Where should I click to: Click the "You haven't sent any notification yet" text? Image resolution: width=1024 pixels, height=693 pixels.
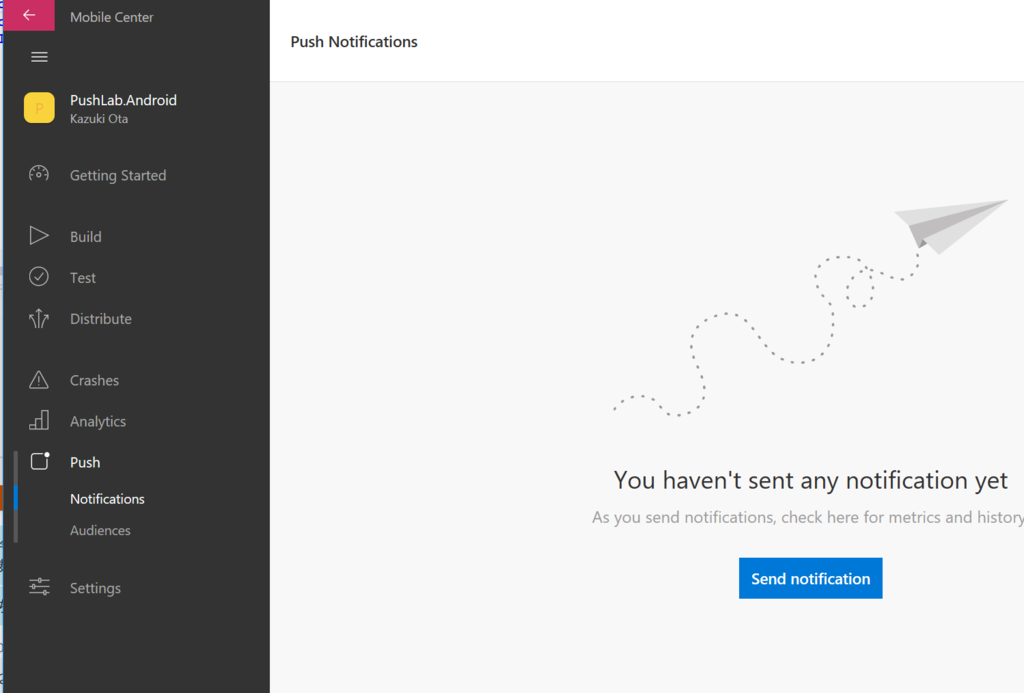click(810, 480)
